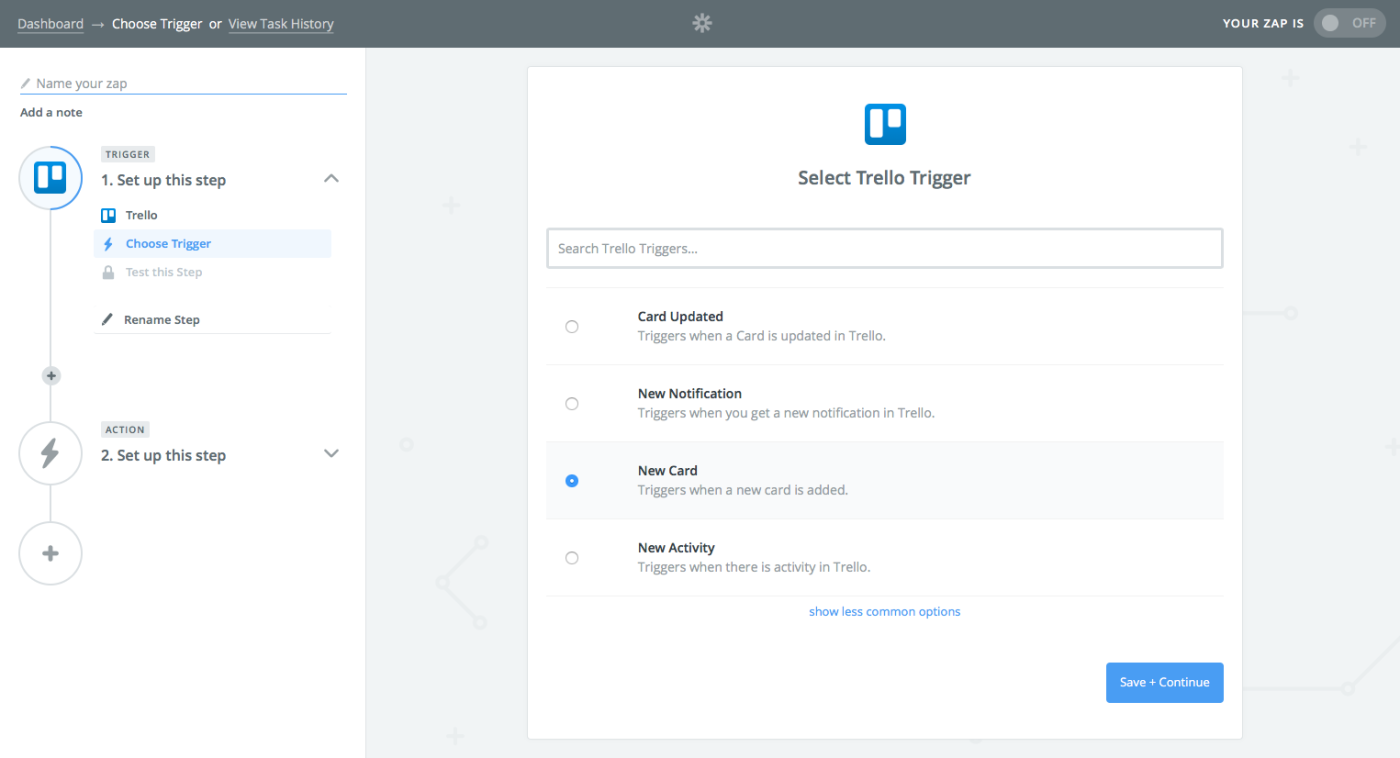Click the 'Select Trello Trigger' heading
1400x758 pixels.
(x=885, y=178)
